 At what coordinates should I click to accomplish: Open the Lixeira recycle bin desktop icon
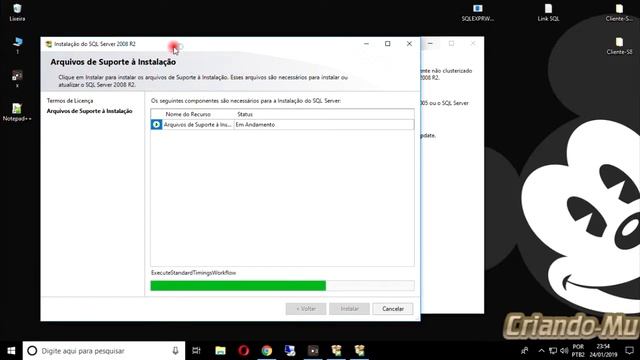tap(17, 12)
